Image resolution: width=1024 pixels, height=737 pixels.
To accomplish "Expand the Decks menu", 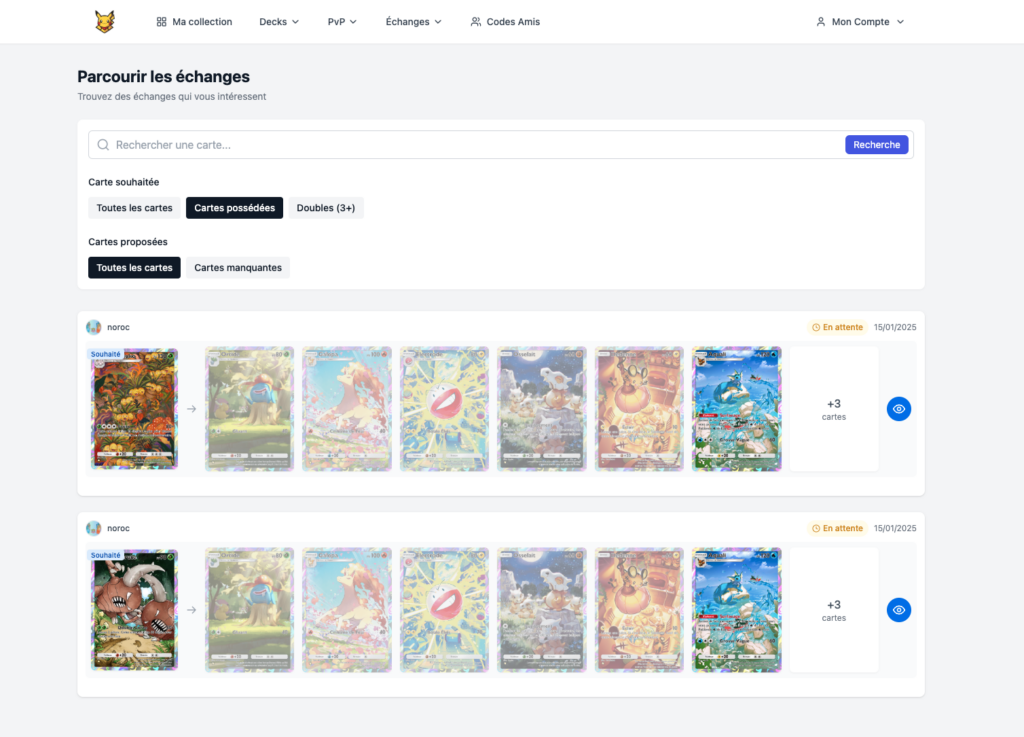I will click(279, 22).
